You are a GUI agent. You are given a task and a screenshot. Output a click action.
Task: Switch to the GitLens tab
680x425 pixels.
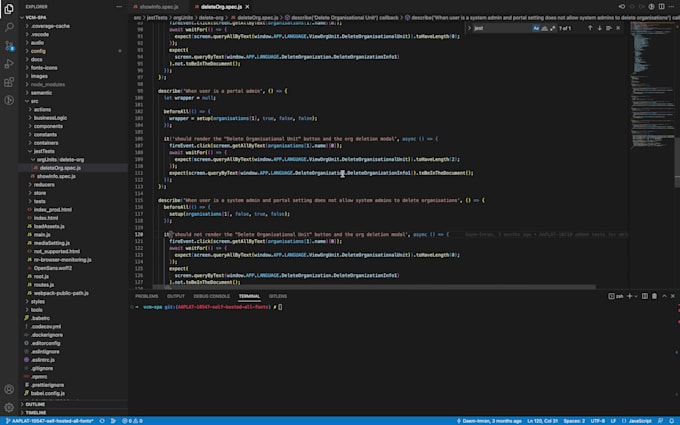[278, 296]
